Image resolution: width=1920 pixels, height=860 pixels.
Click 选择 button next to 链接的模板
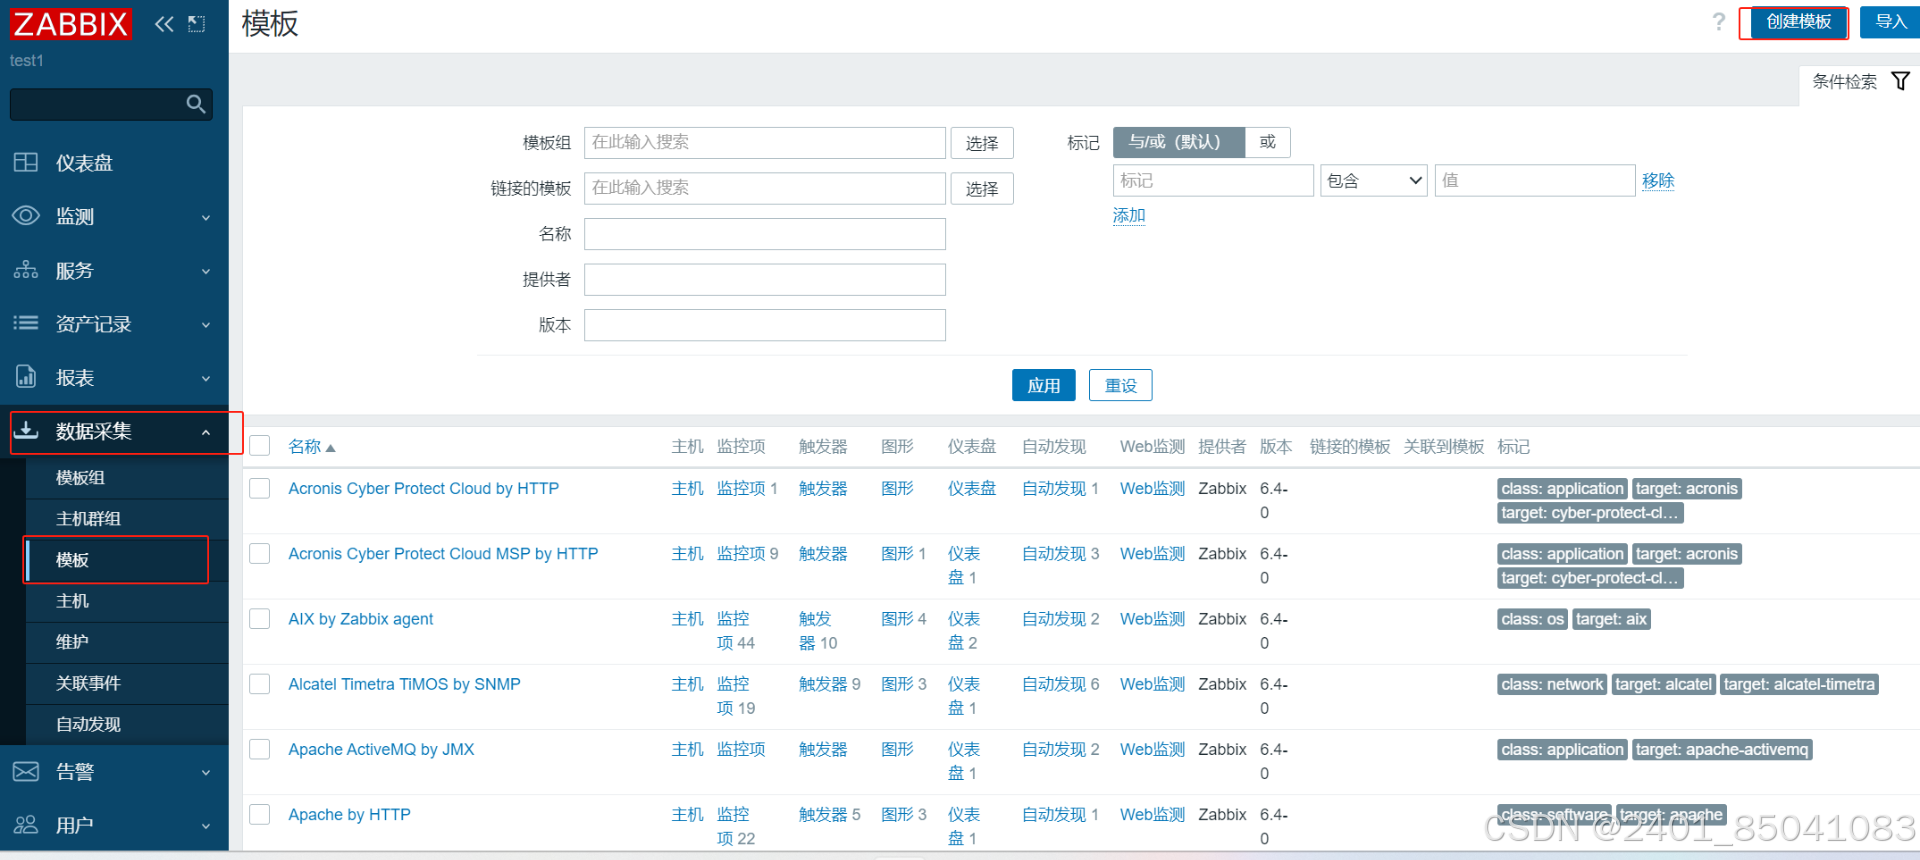(982, 188)
